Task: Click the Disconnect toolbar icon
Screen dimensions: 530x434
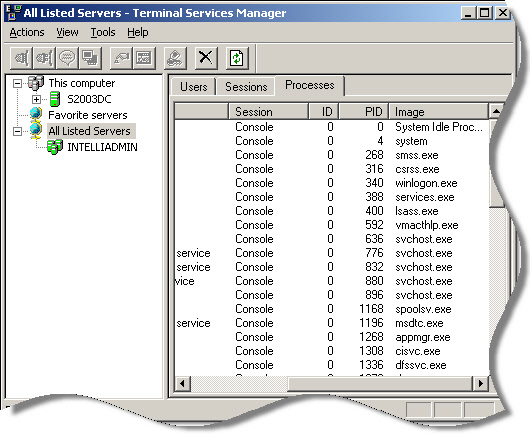Action: (45, 58)
